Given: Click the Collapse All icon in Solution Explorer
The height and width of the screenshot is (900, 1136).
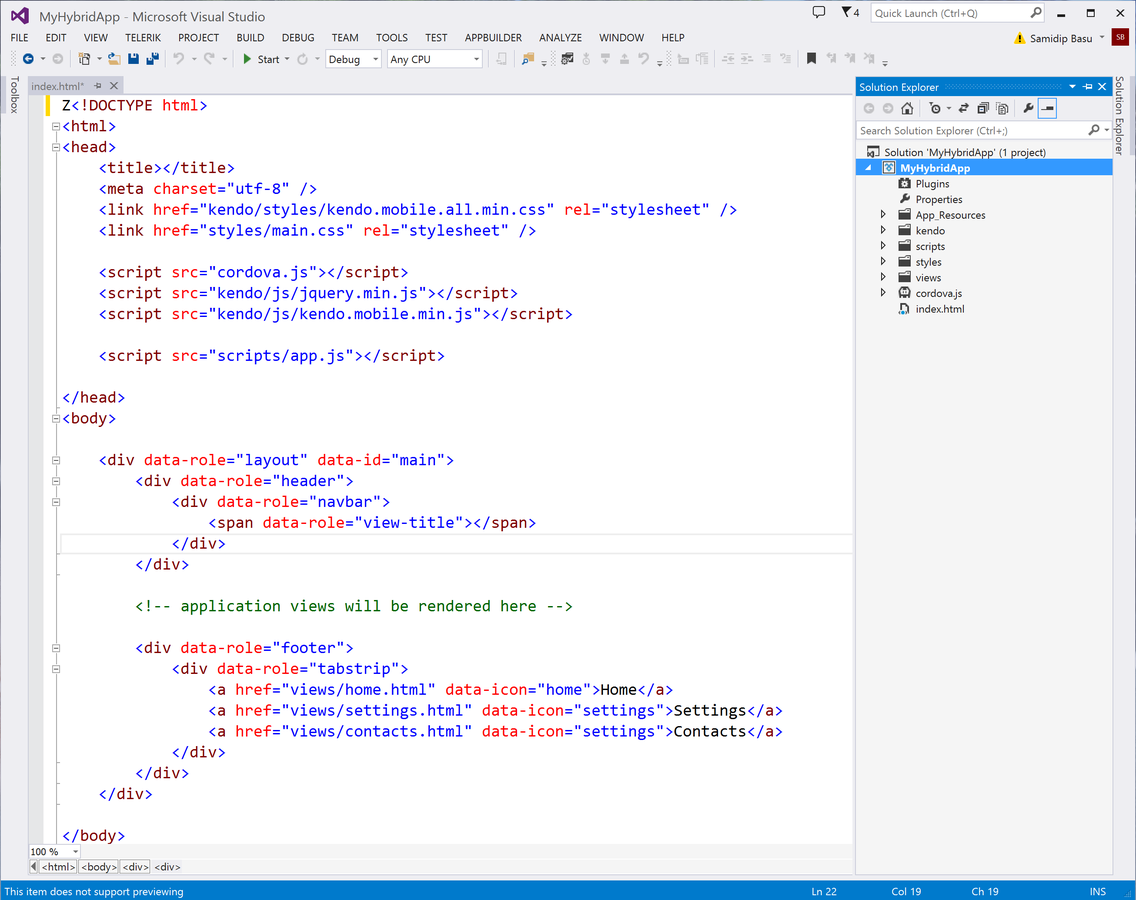Looking at the screenshot, I should [983, 108].
